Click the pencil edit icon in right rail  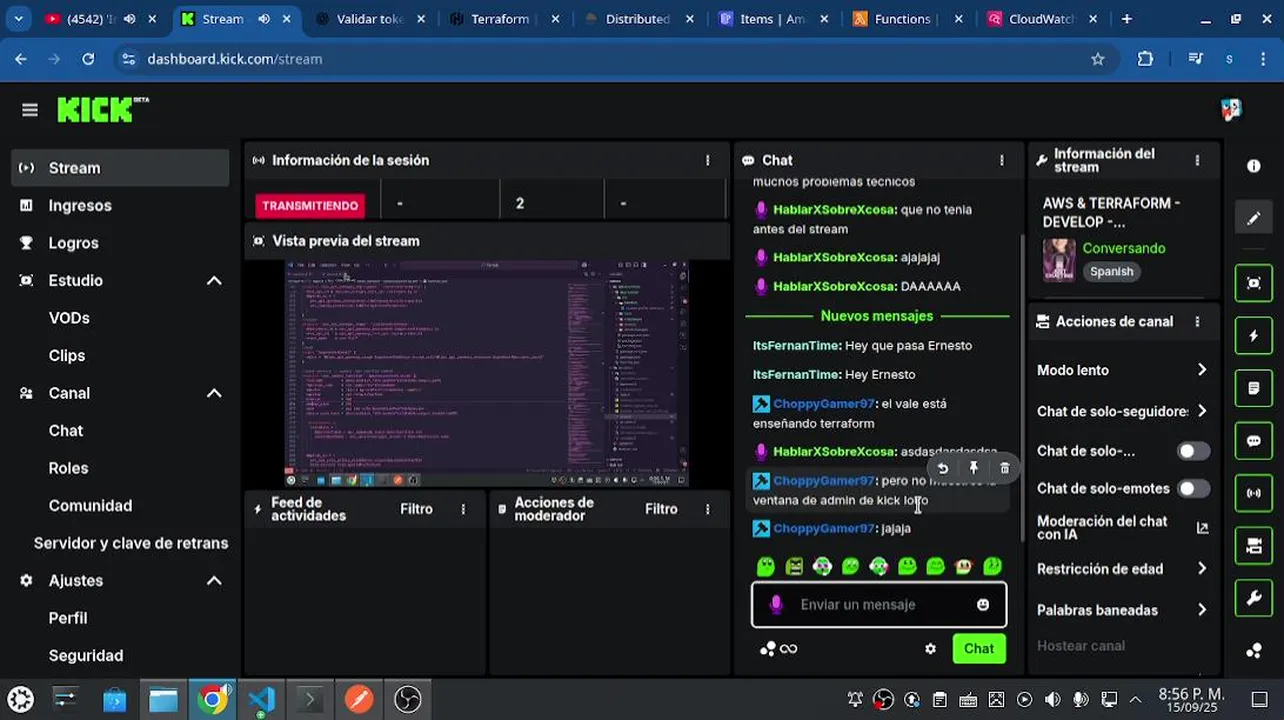(x=1254, y=218)
